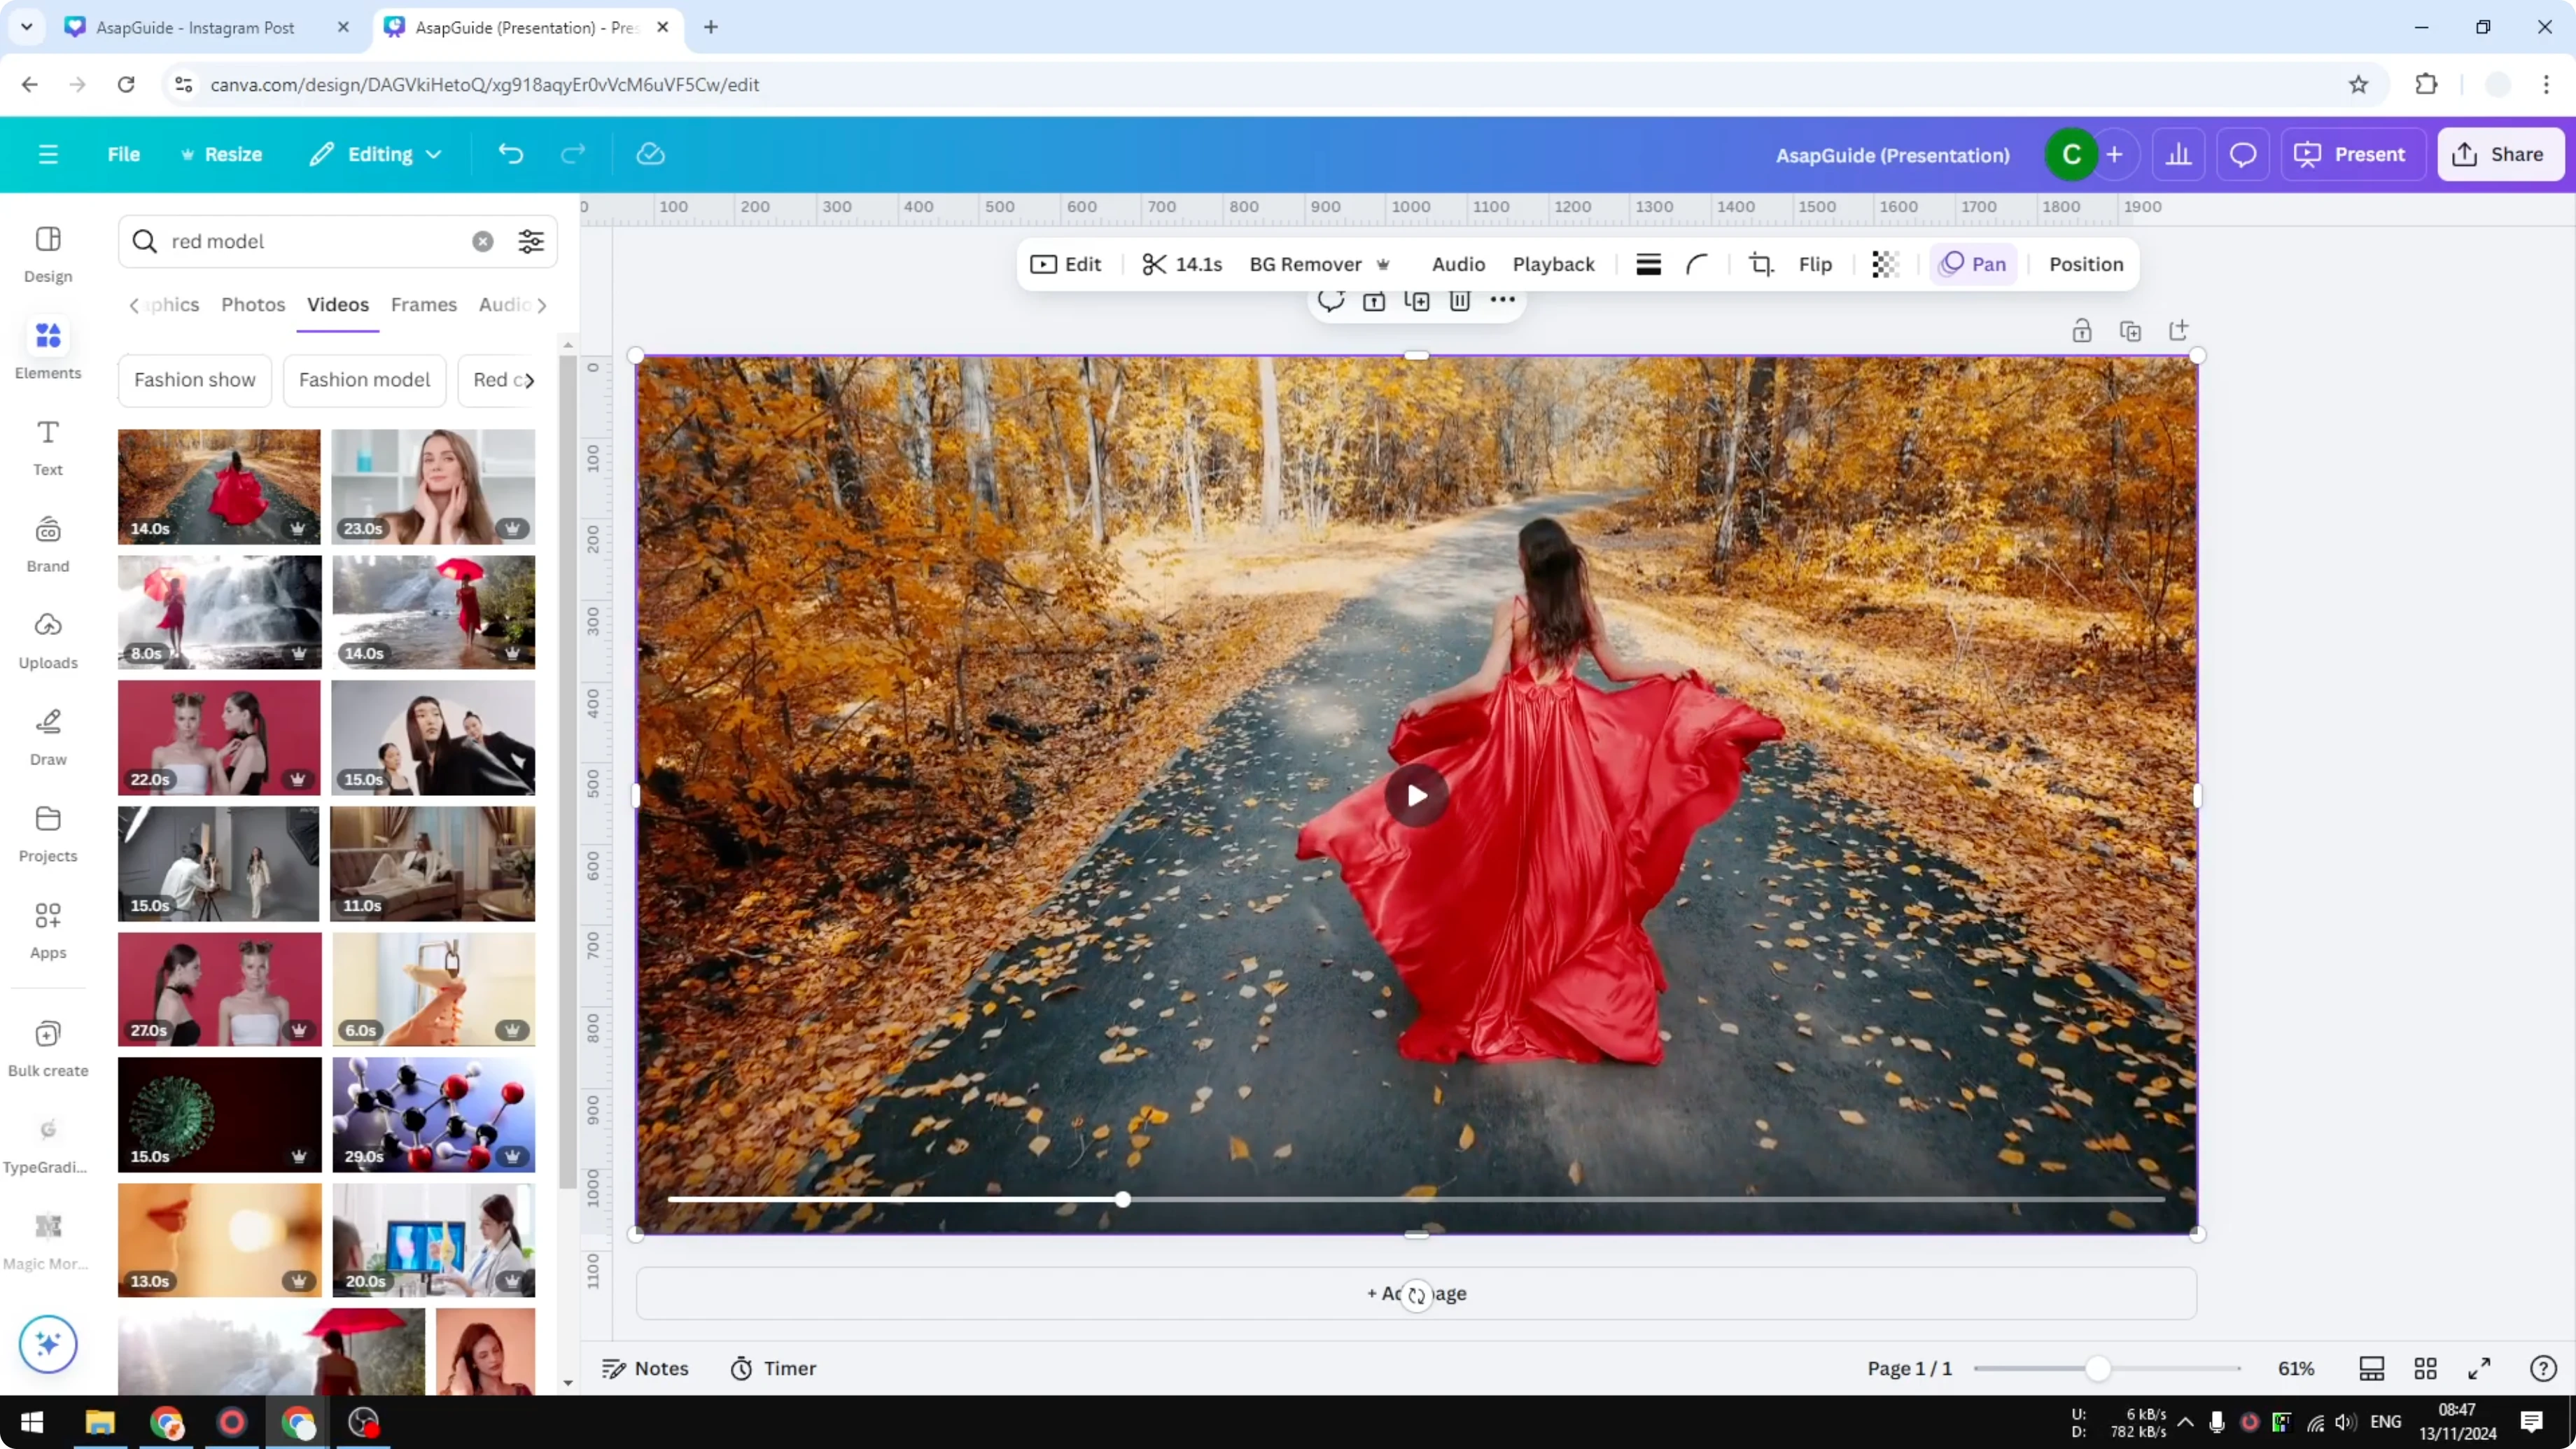2576x1449 pixels.
Task: Select the Elements panel icon
Action: (x=47, y=347)
